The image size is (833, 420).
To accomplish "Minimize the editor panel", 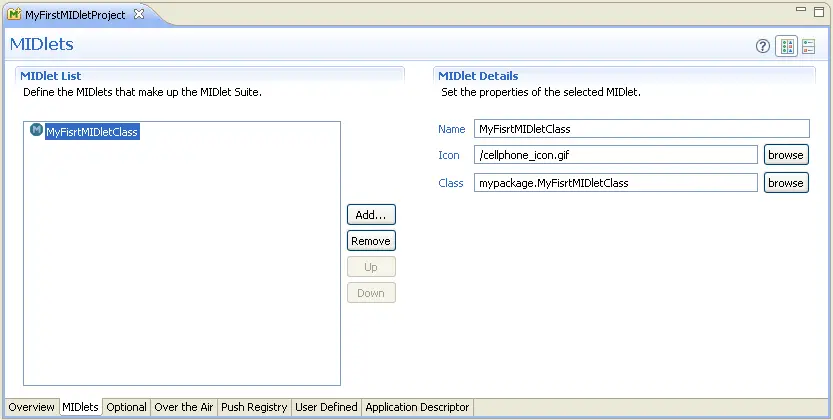I will tap(799, 10).
